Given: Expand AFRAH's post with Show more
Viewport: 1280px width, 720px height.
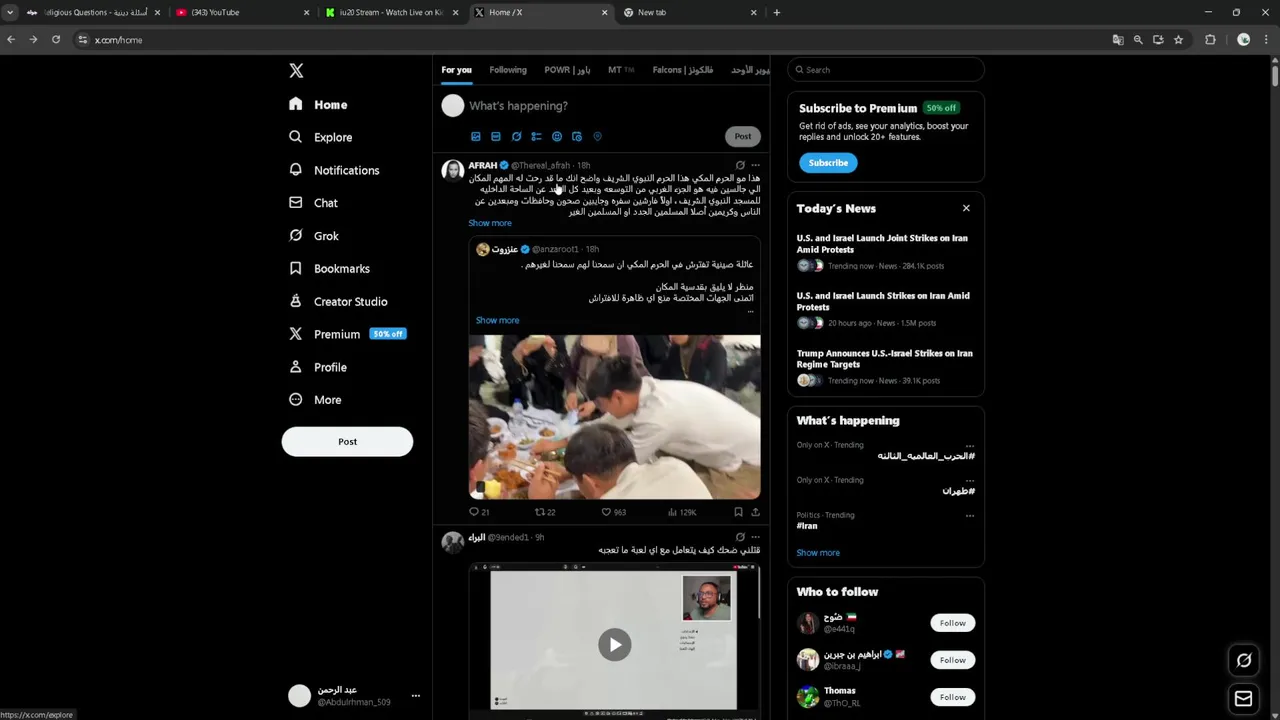Looking at the screenshot, I should (490, 223).
